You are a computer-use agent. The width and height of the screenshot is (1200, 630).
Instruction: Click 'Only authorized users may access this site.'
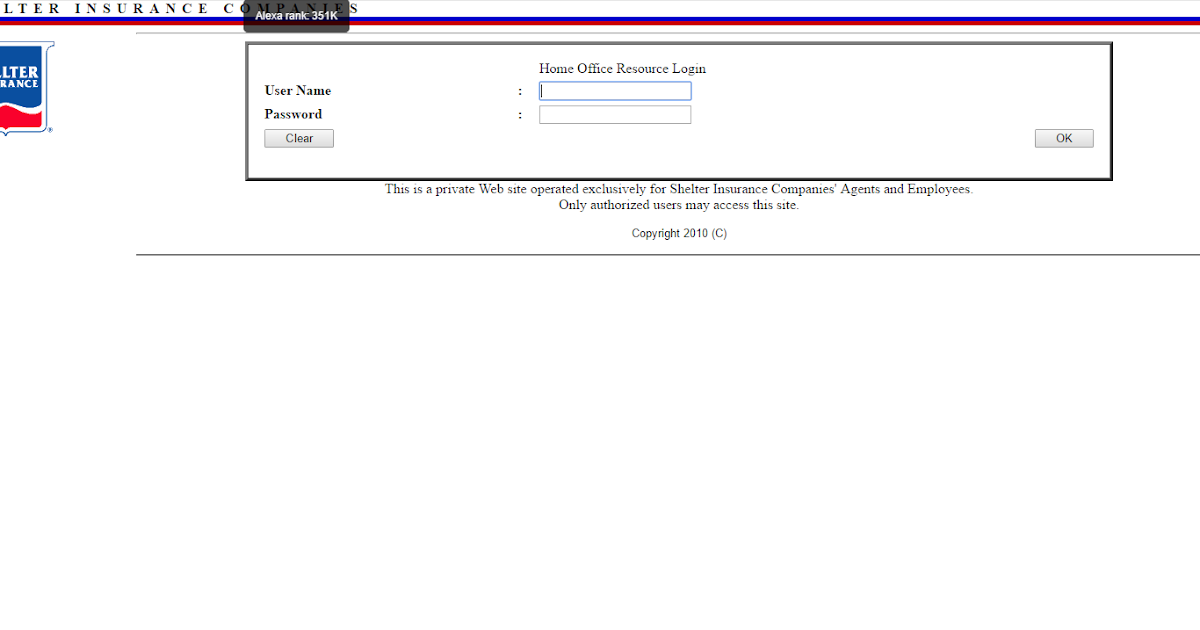pyautogui.click(x=679, y=206)
